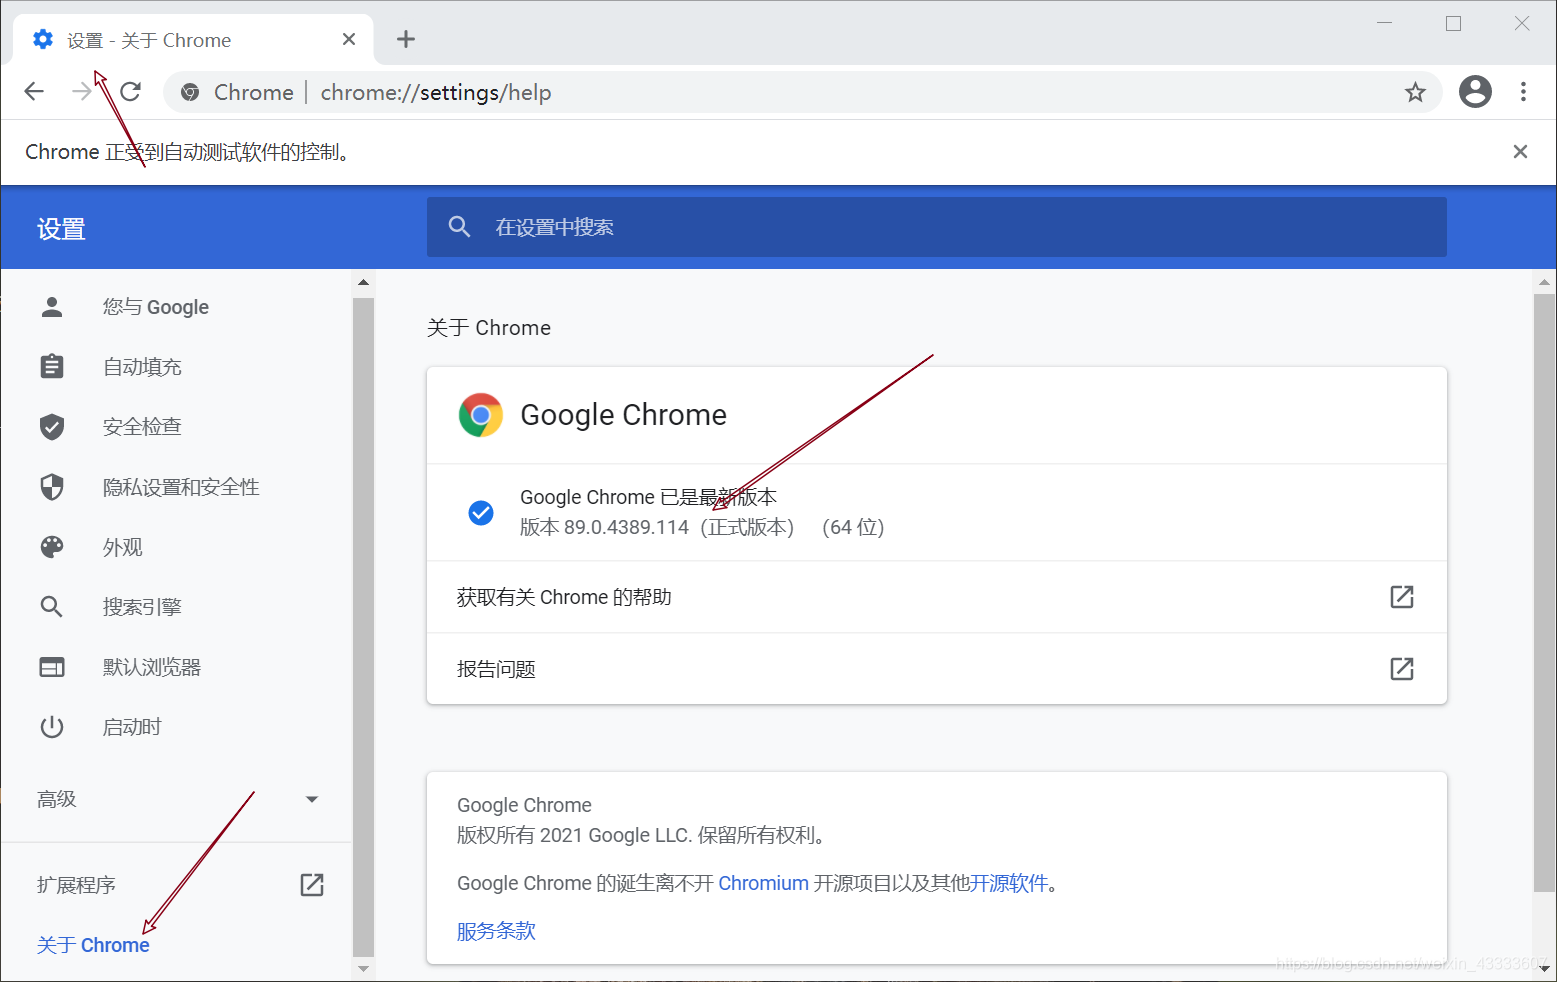Click the person icon beside 您与 Google

52,307
